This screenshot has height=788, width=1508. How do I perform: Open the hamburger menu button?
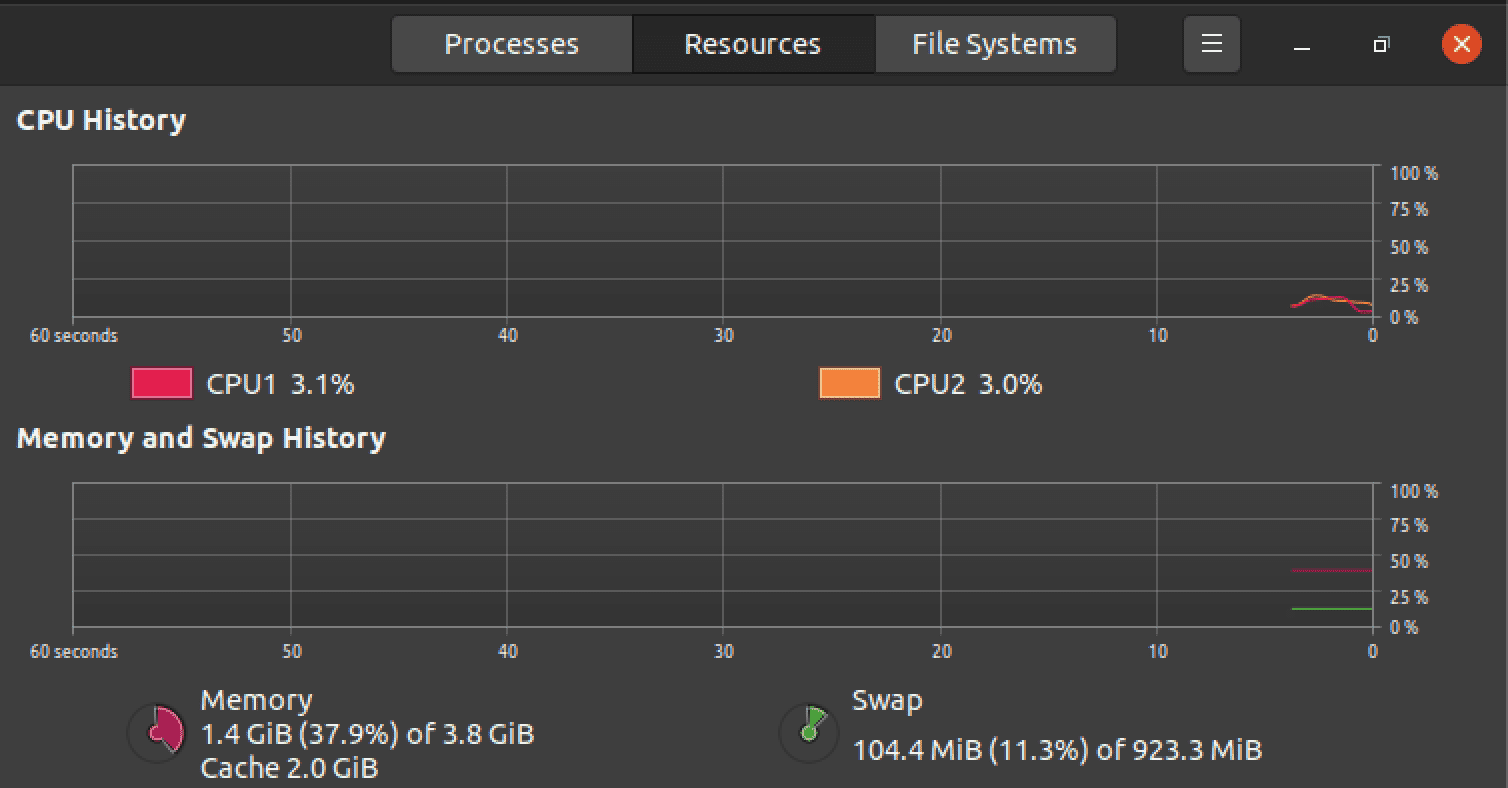coord(1212,44)
